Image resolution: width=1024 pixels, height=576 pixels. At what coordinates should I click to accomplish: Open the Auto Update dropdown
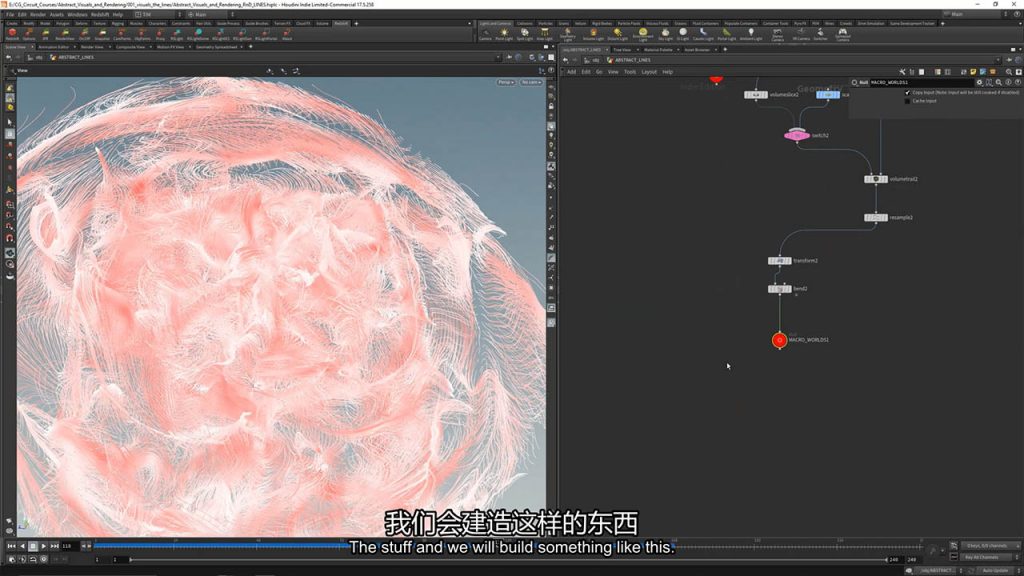[996, 571]
